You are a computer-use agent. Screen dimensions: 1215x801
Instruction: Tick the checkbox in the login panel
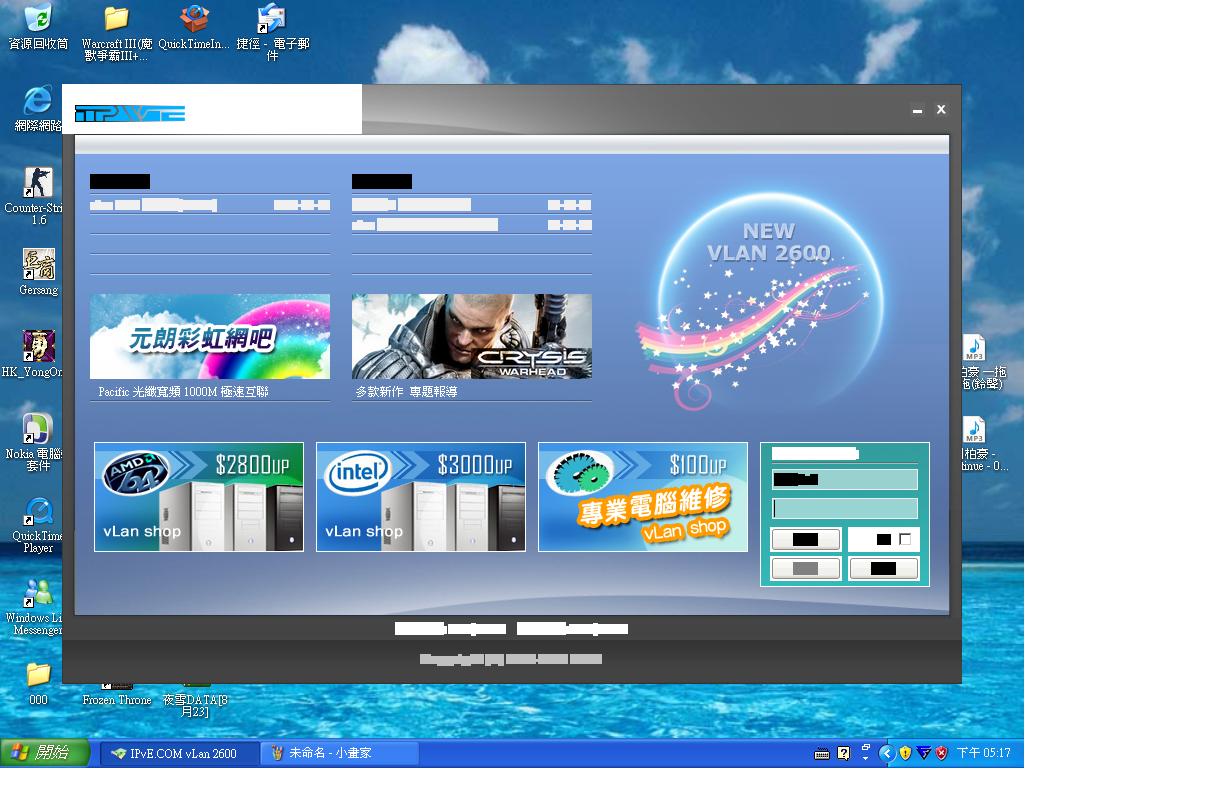click(905, 539)
